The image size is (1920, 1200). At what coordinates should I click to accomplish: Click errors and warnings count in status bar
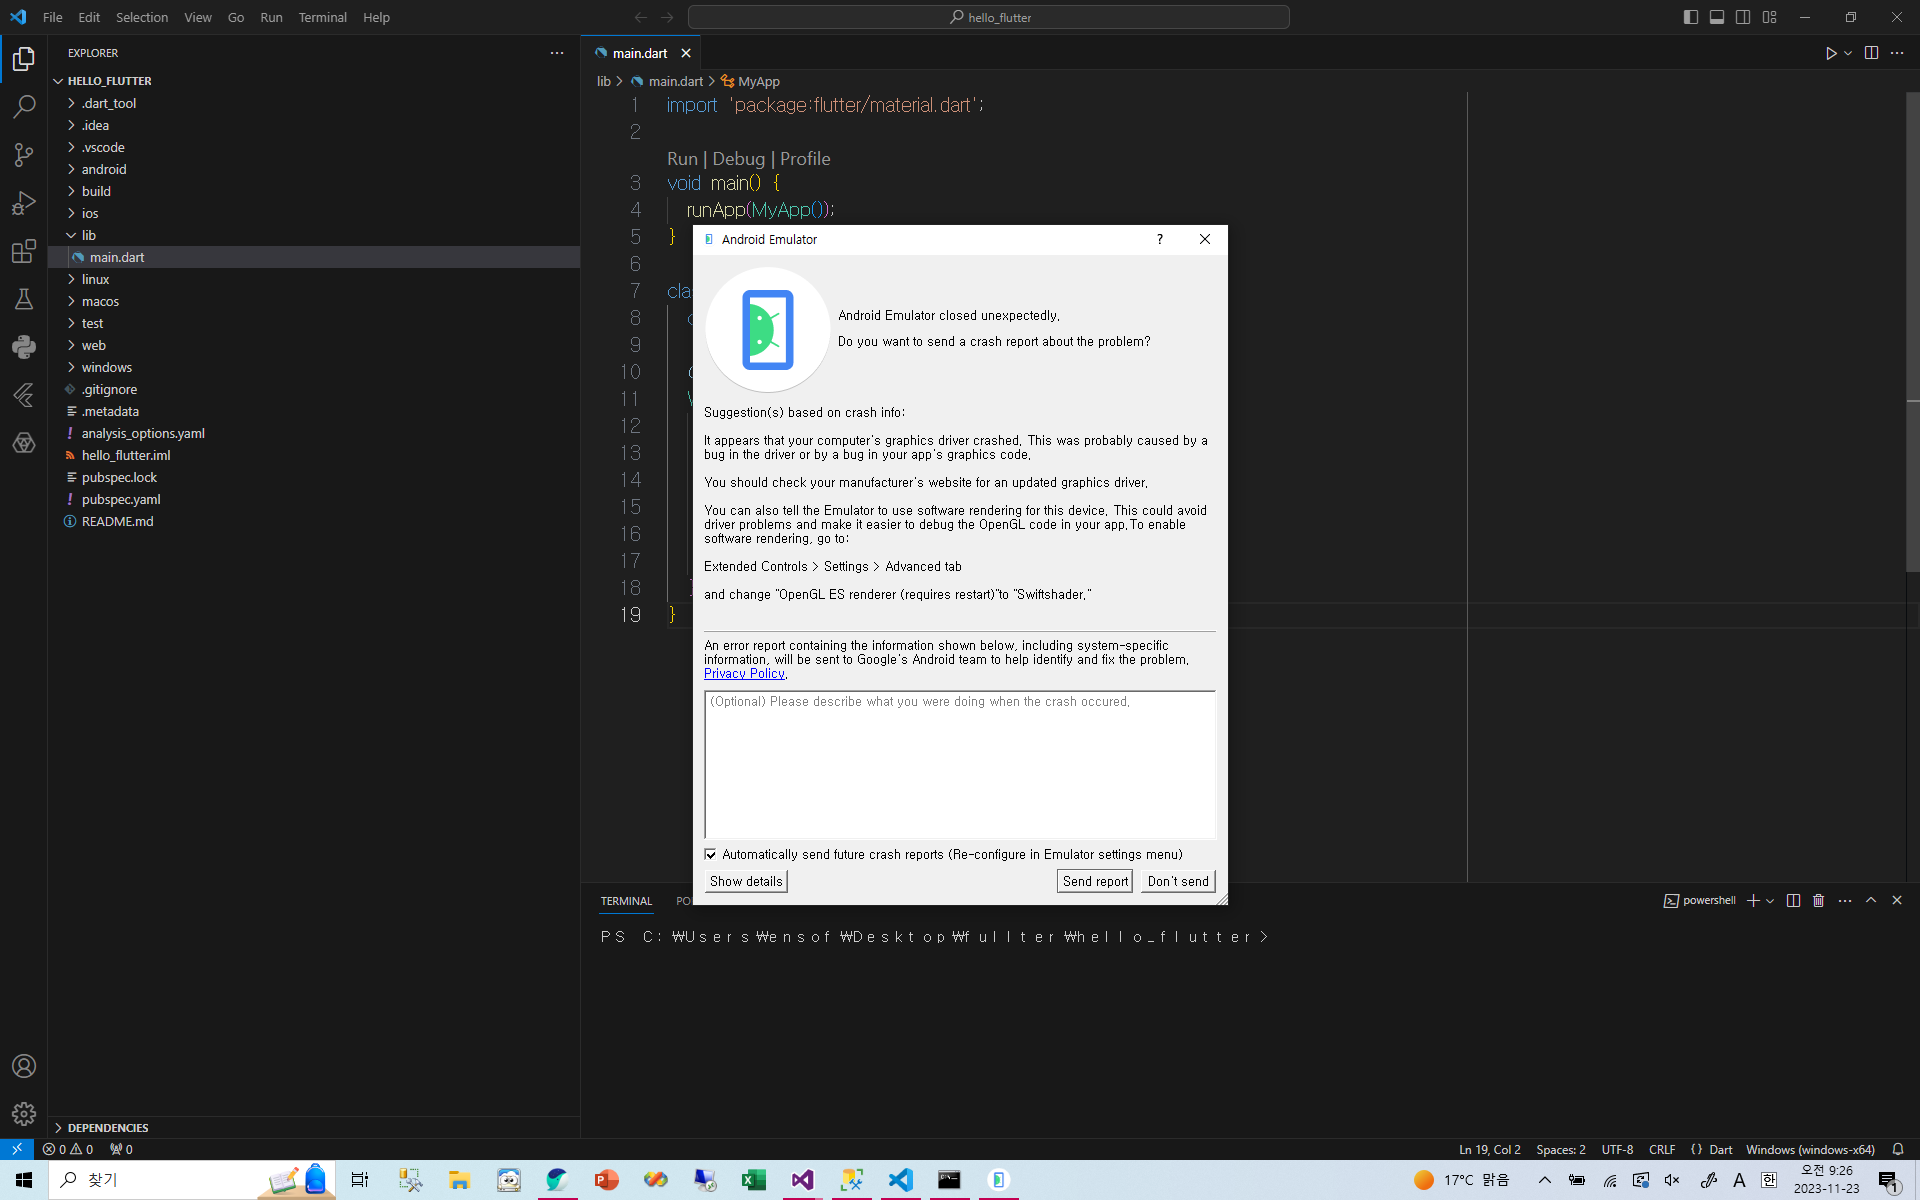(x=68, y=1150)
